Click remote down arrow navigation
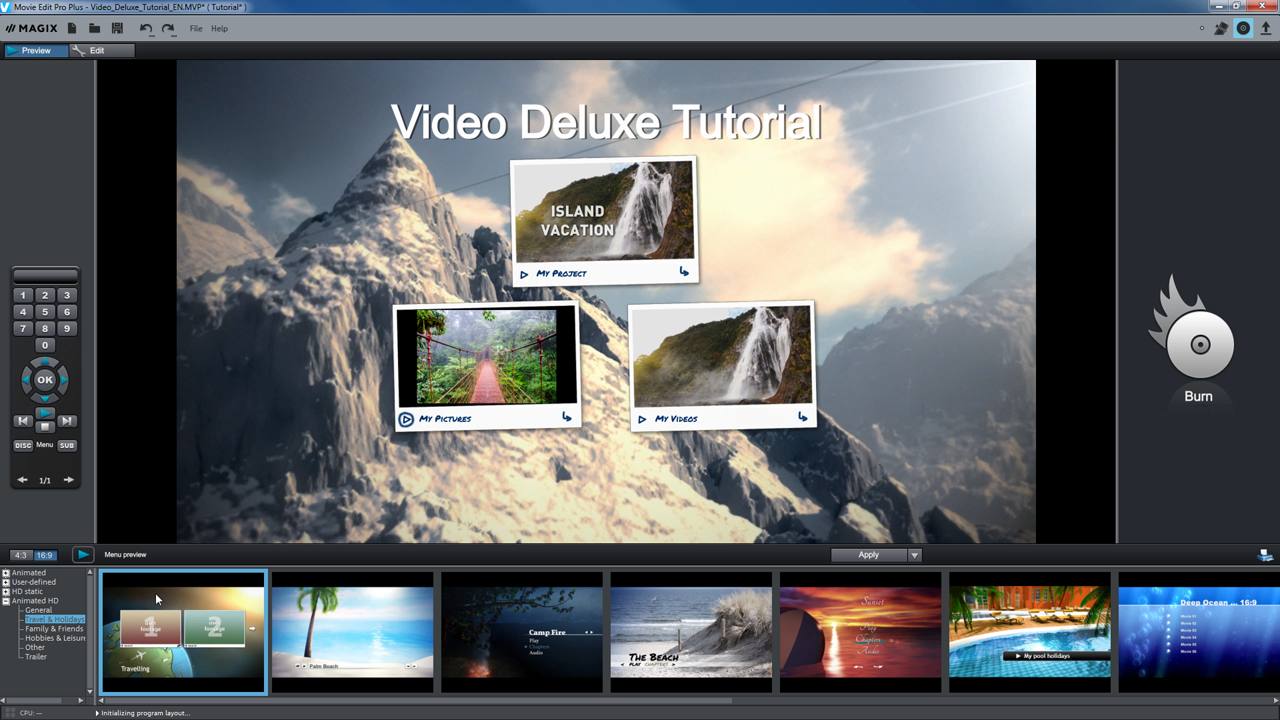 (x=45, y=398)
